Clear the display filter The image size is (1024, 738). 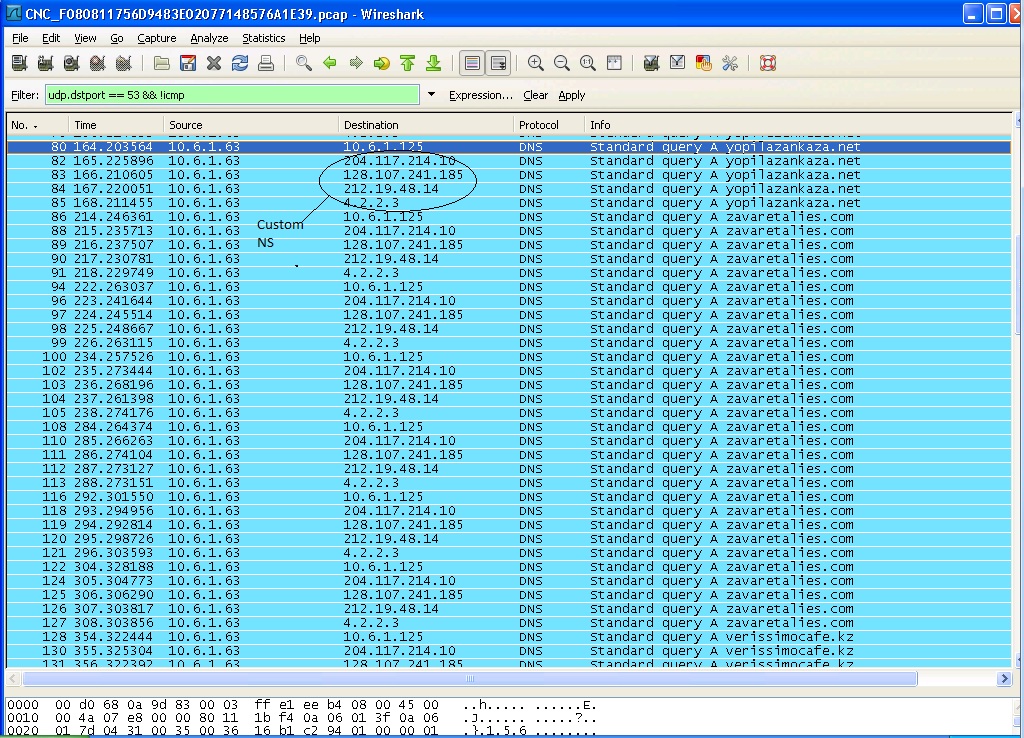pyautogui.click(x=536, y=95)
